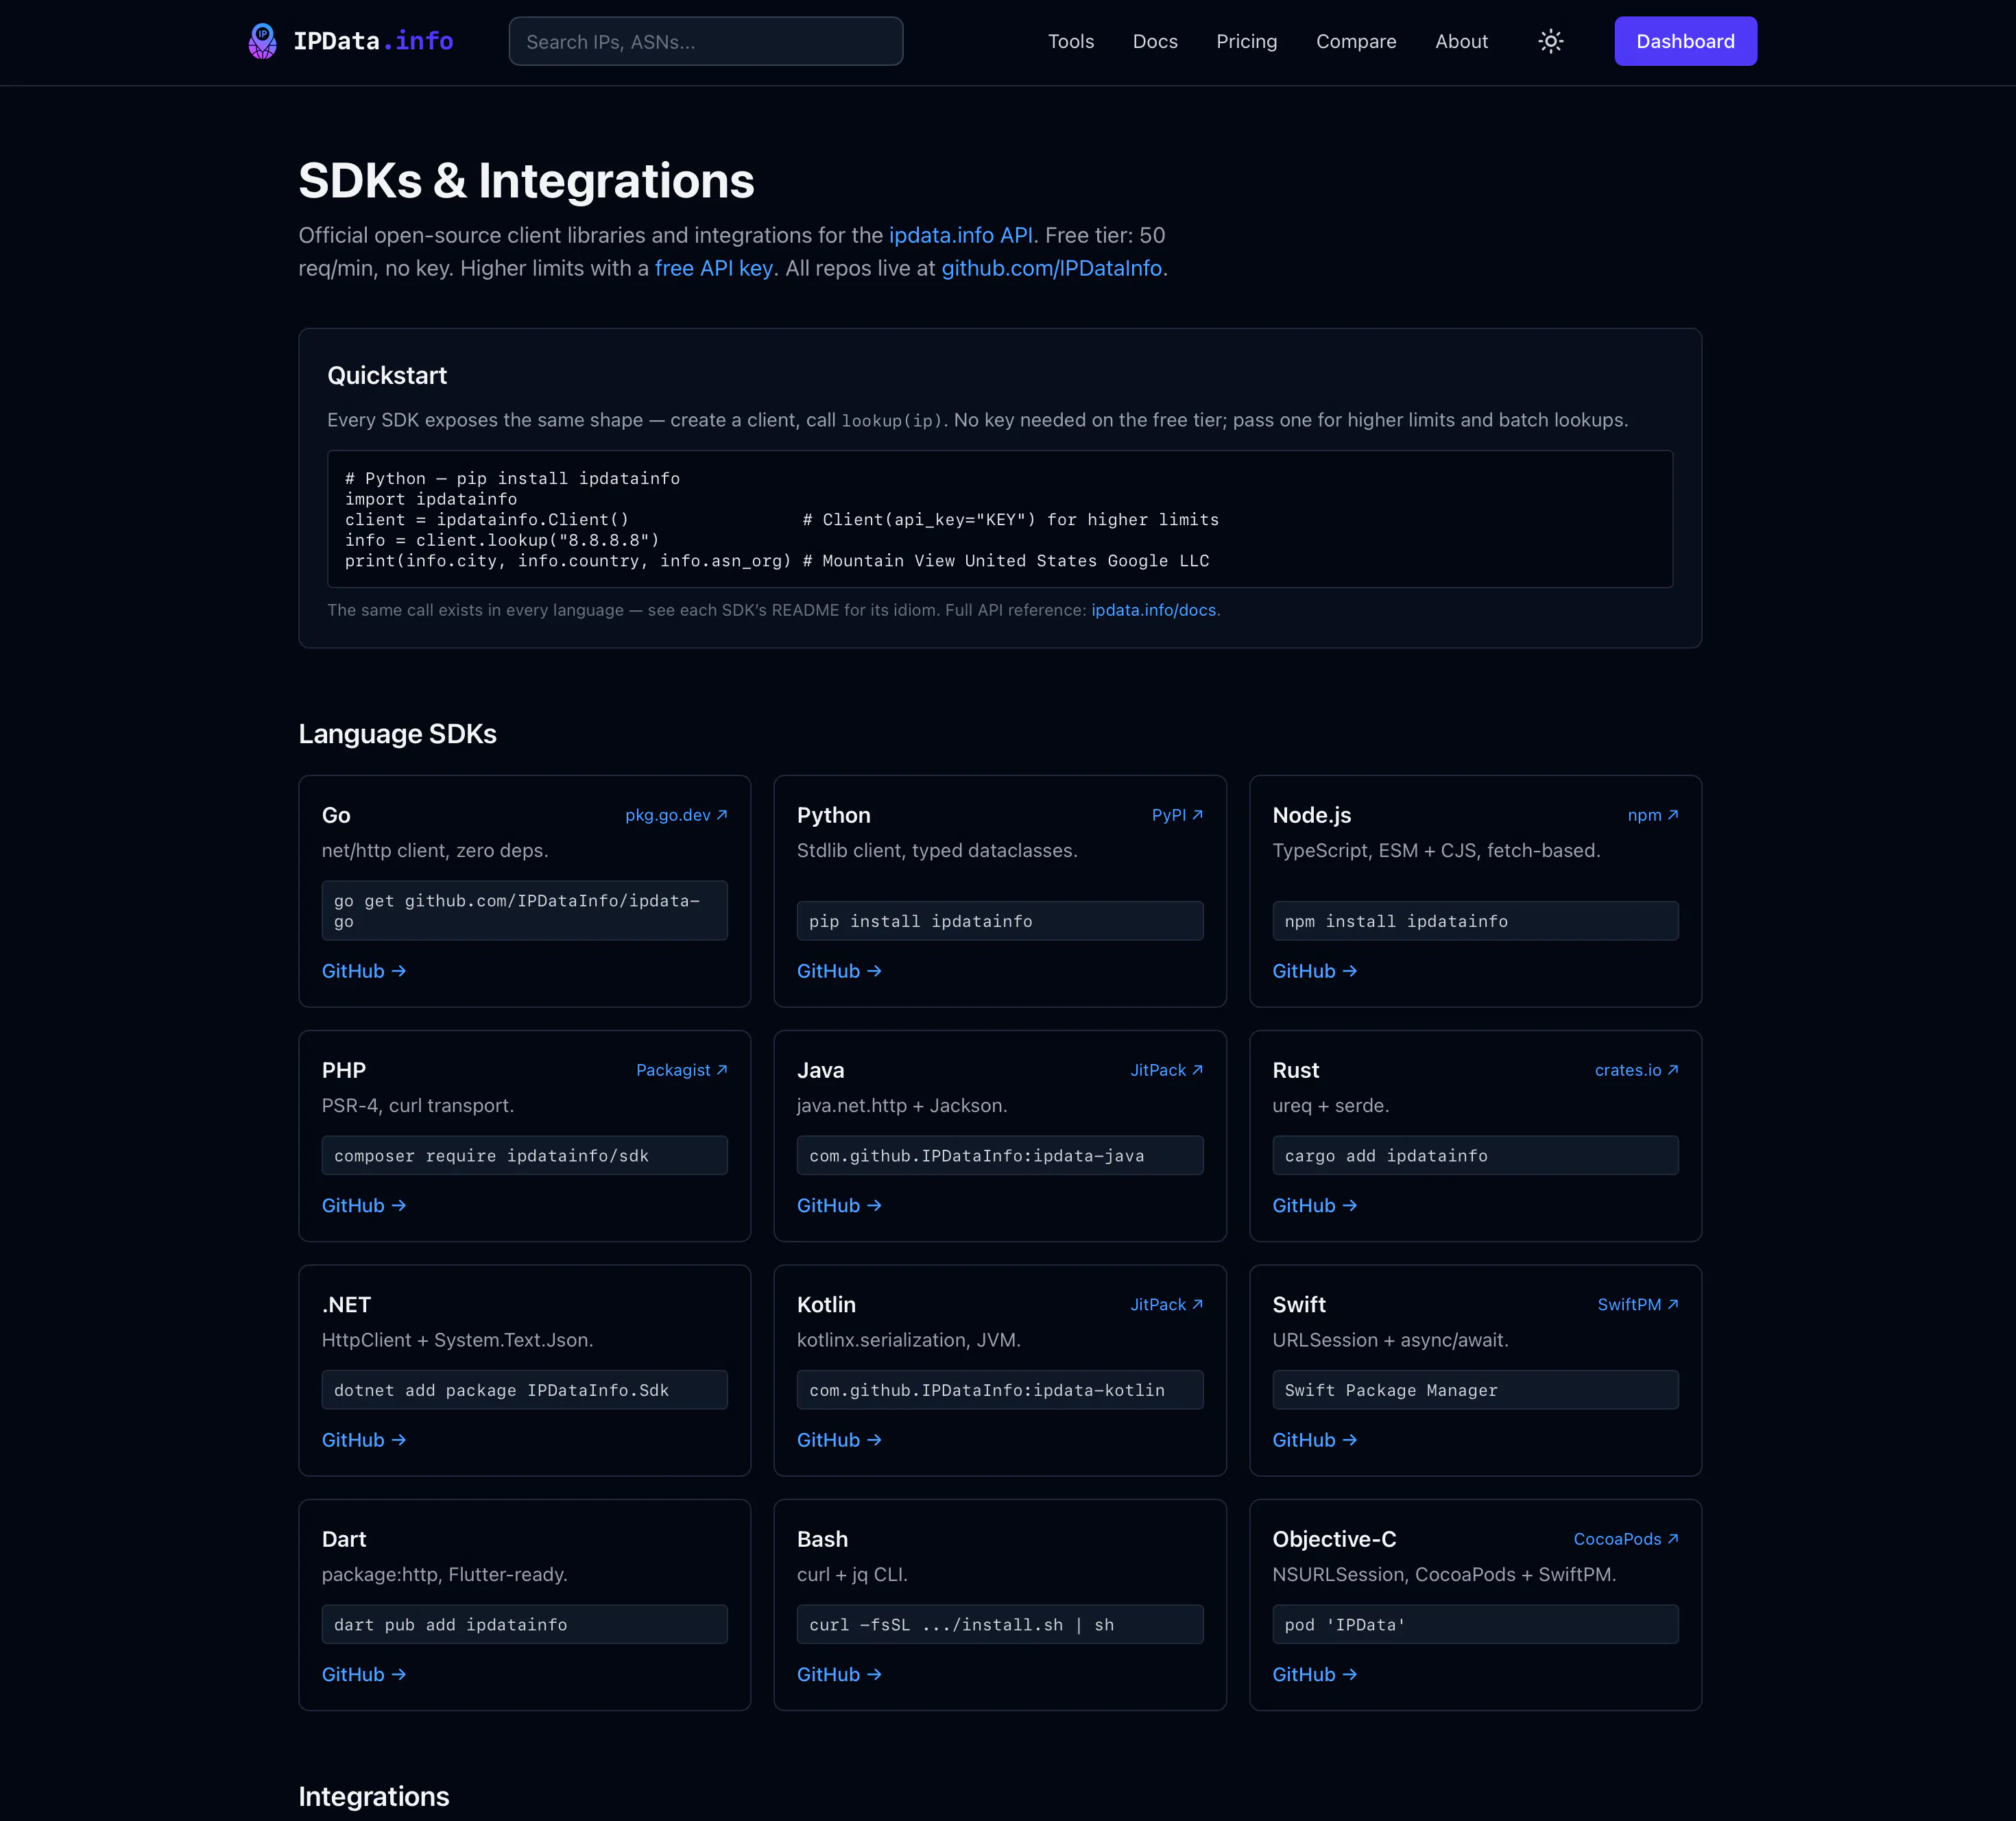This screenshot has height=1821, width=2016.
Task: Open the Swift SDK GitHub link
Action: click(1314, 1440)
